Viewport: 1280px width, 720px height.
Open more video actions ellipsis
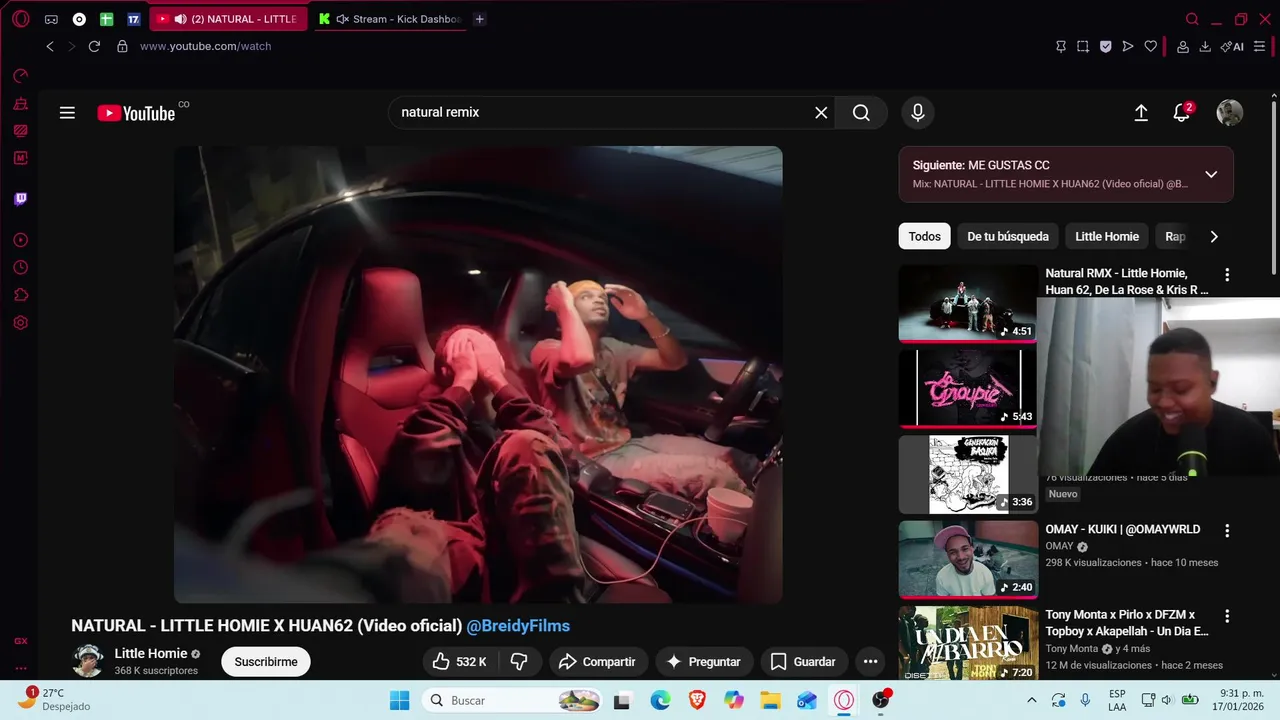point(870,662)
